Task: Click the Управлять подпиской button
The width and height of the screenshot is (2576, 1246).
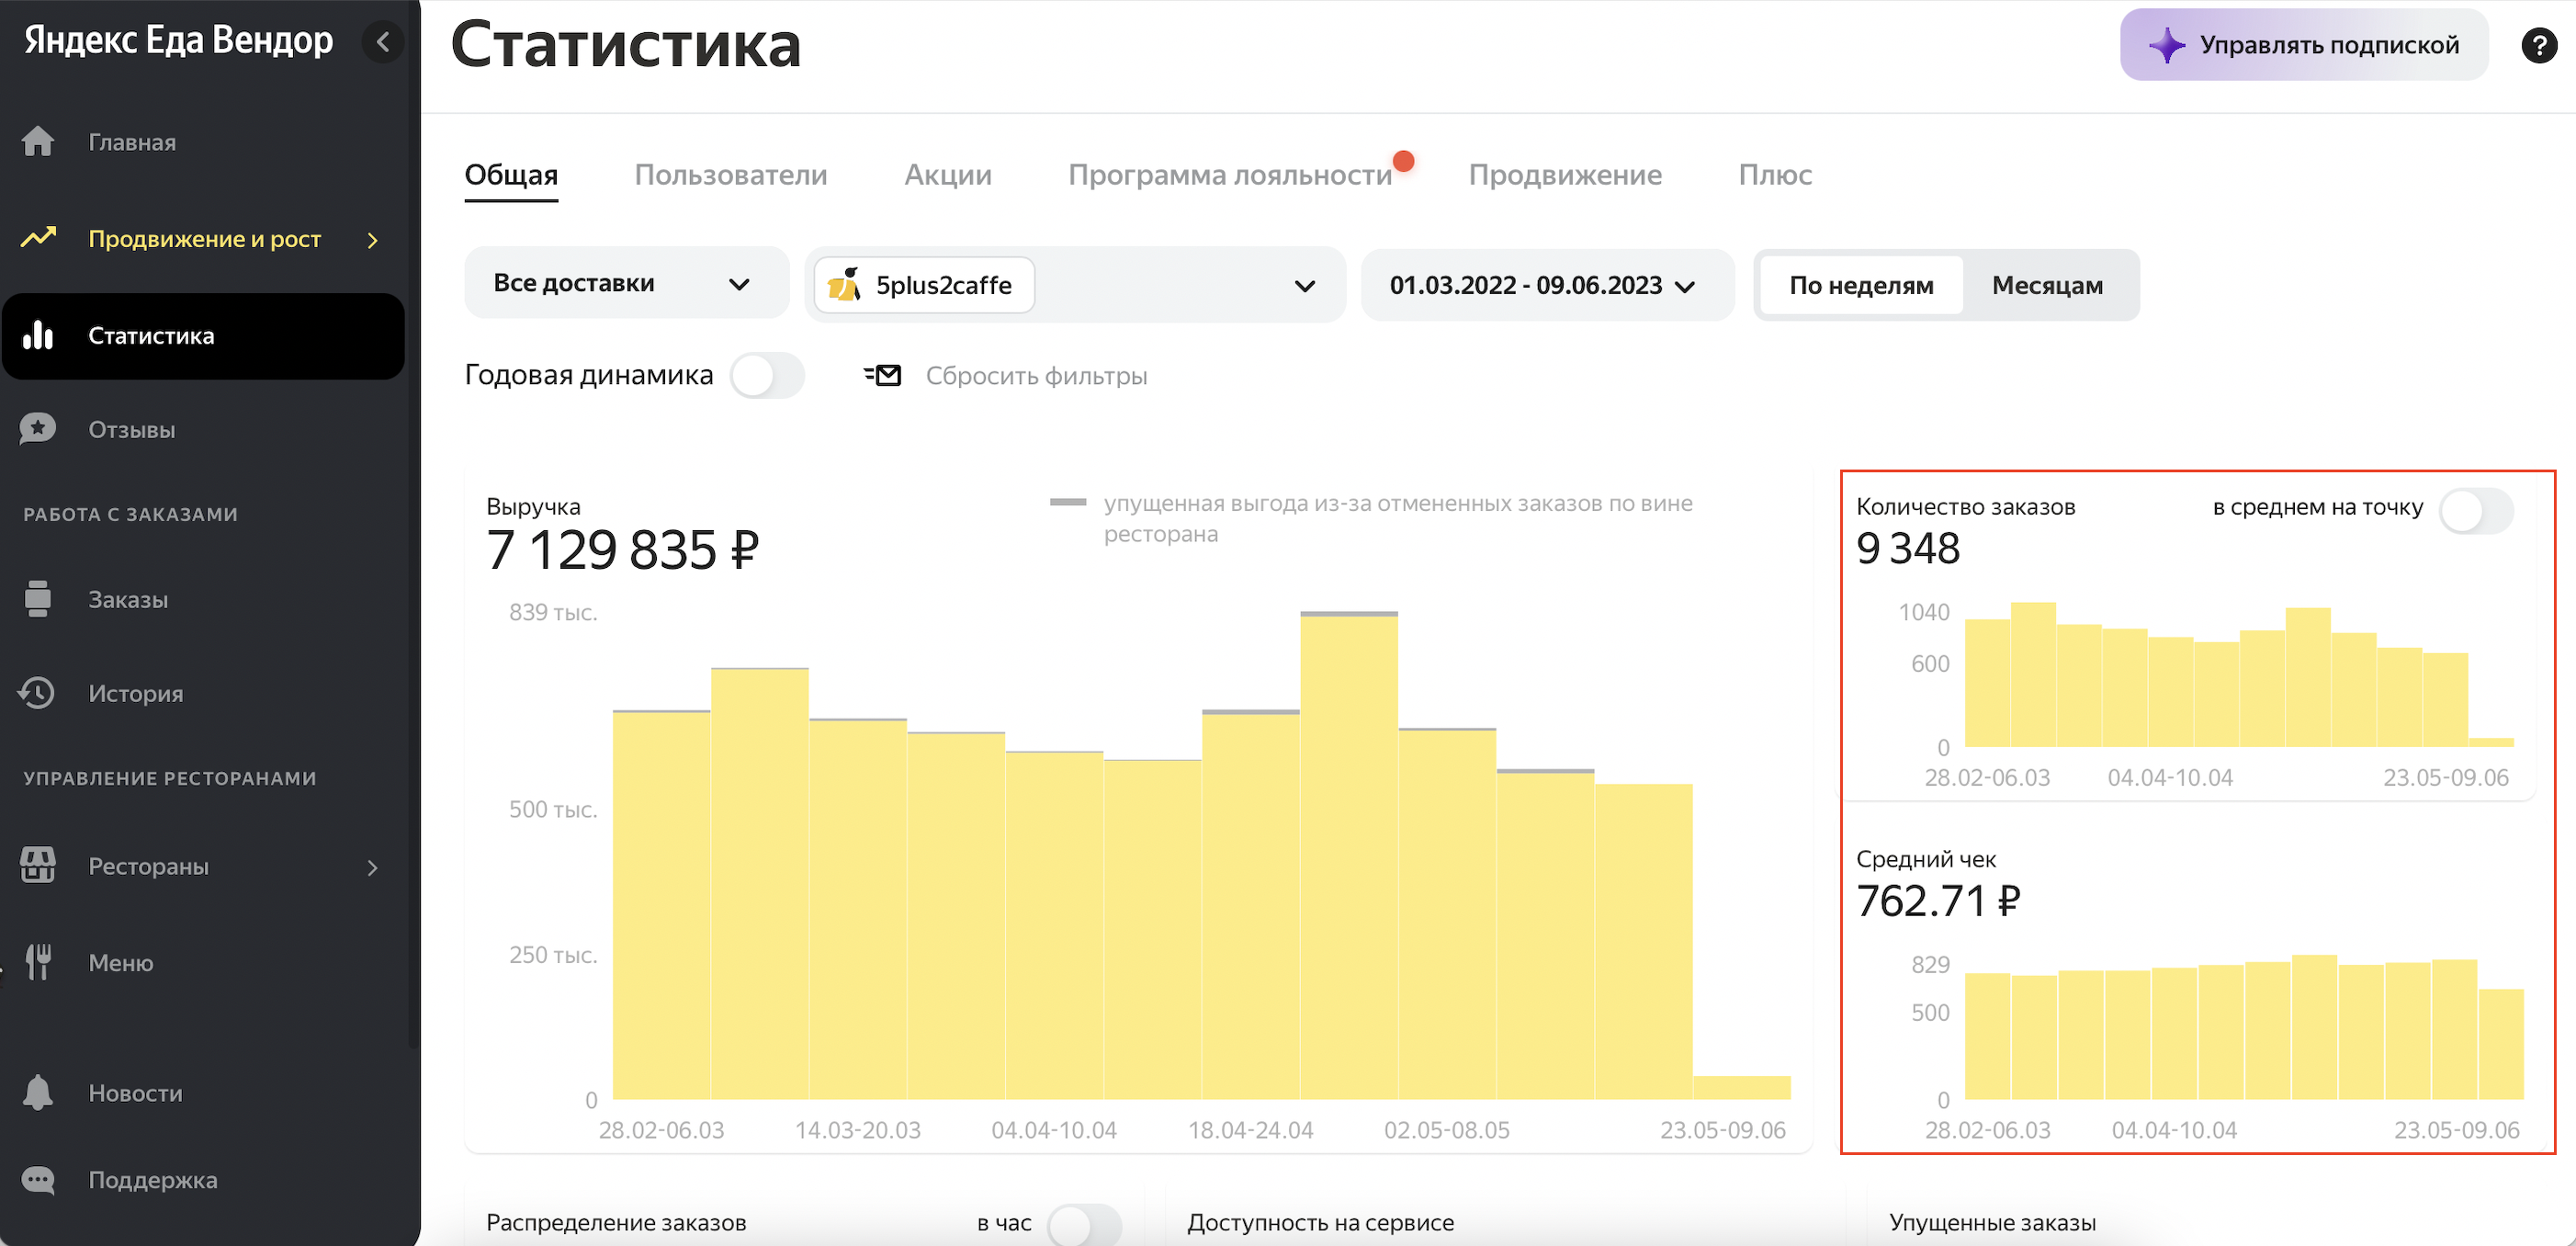Action: (2303, 45)
